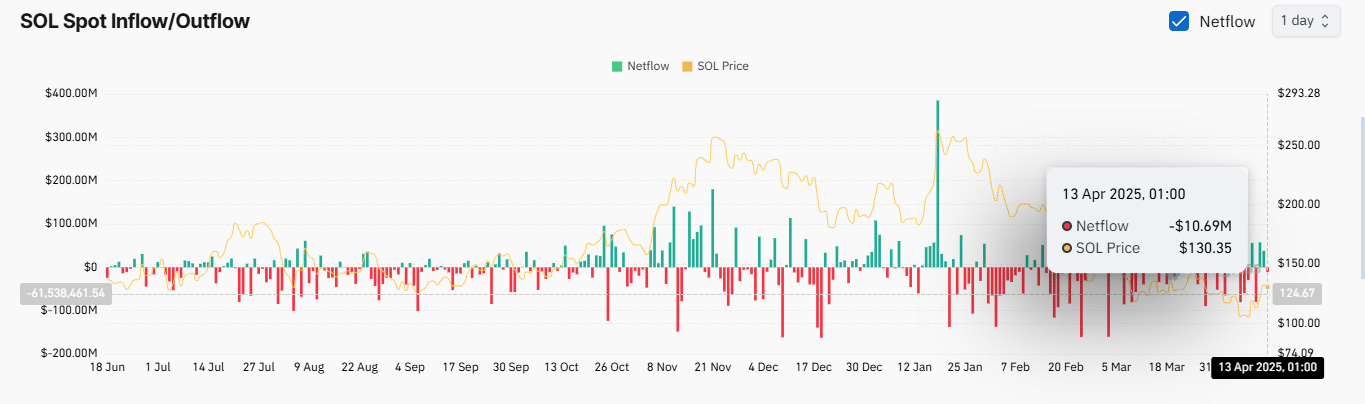Click the 124.67 price tag on right axis

1301,293
